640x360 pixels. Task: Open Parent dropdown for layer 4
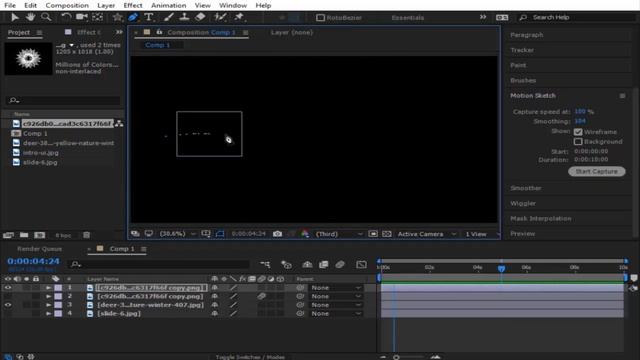(336, 313)
